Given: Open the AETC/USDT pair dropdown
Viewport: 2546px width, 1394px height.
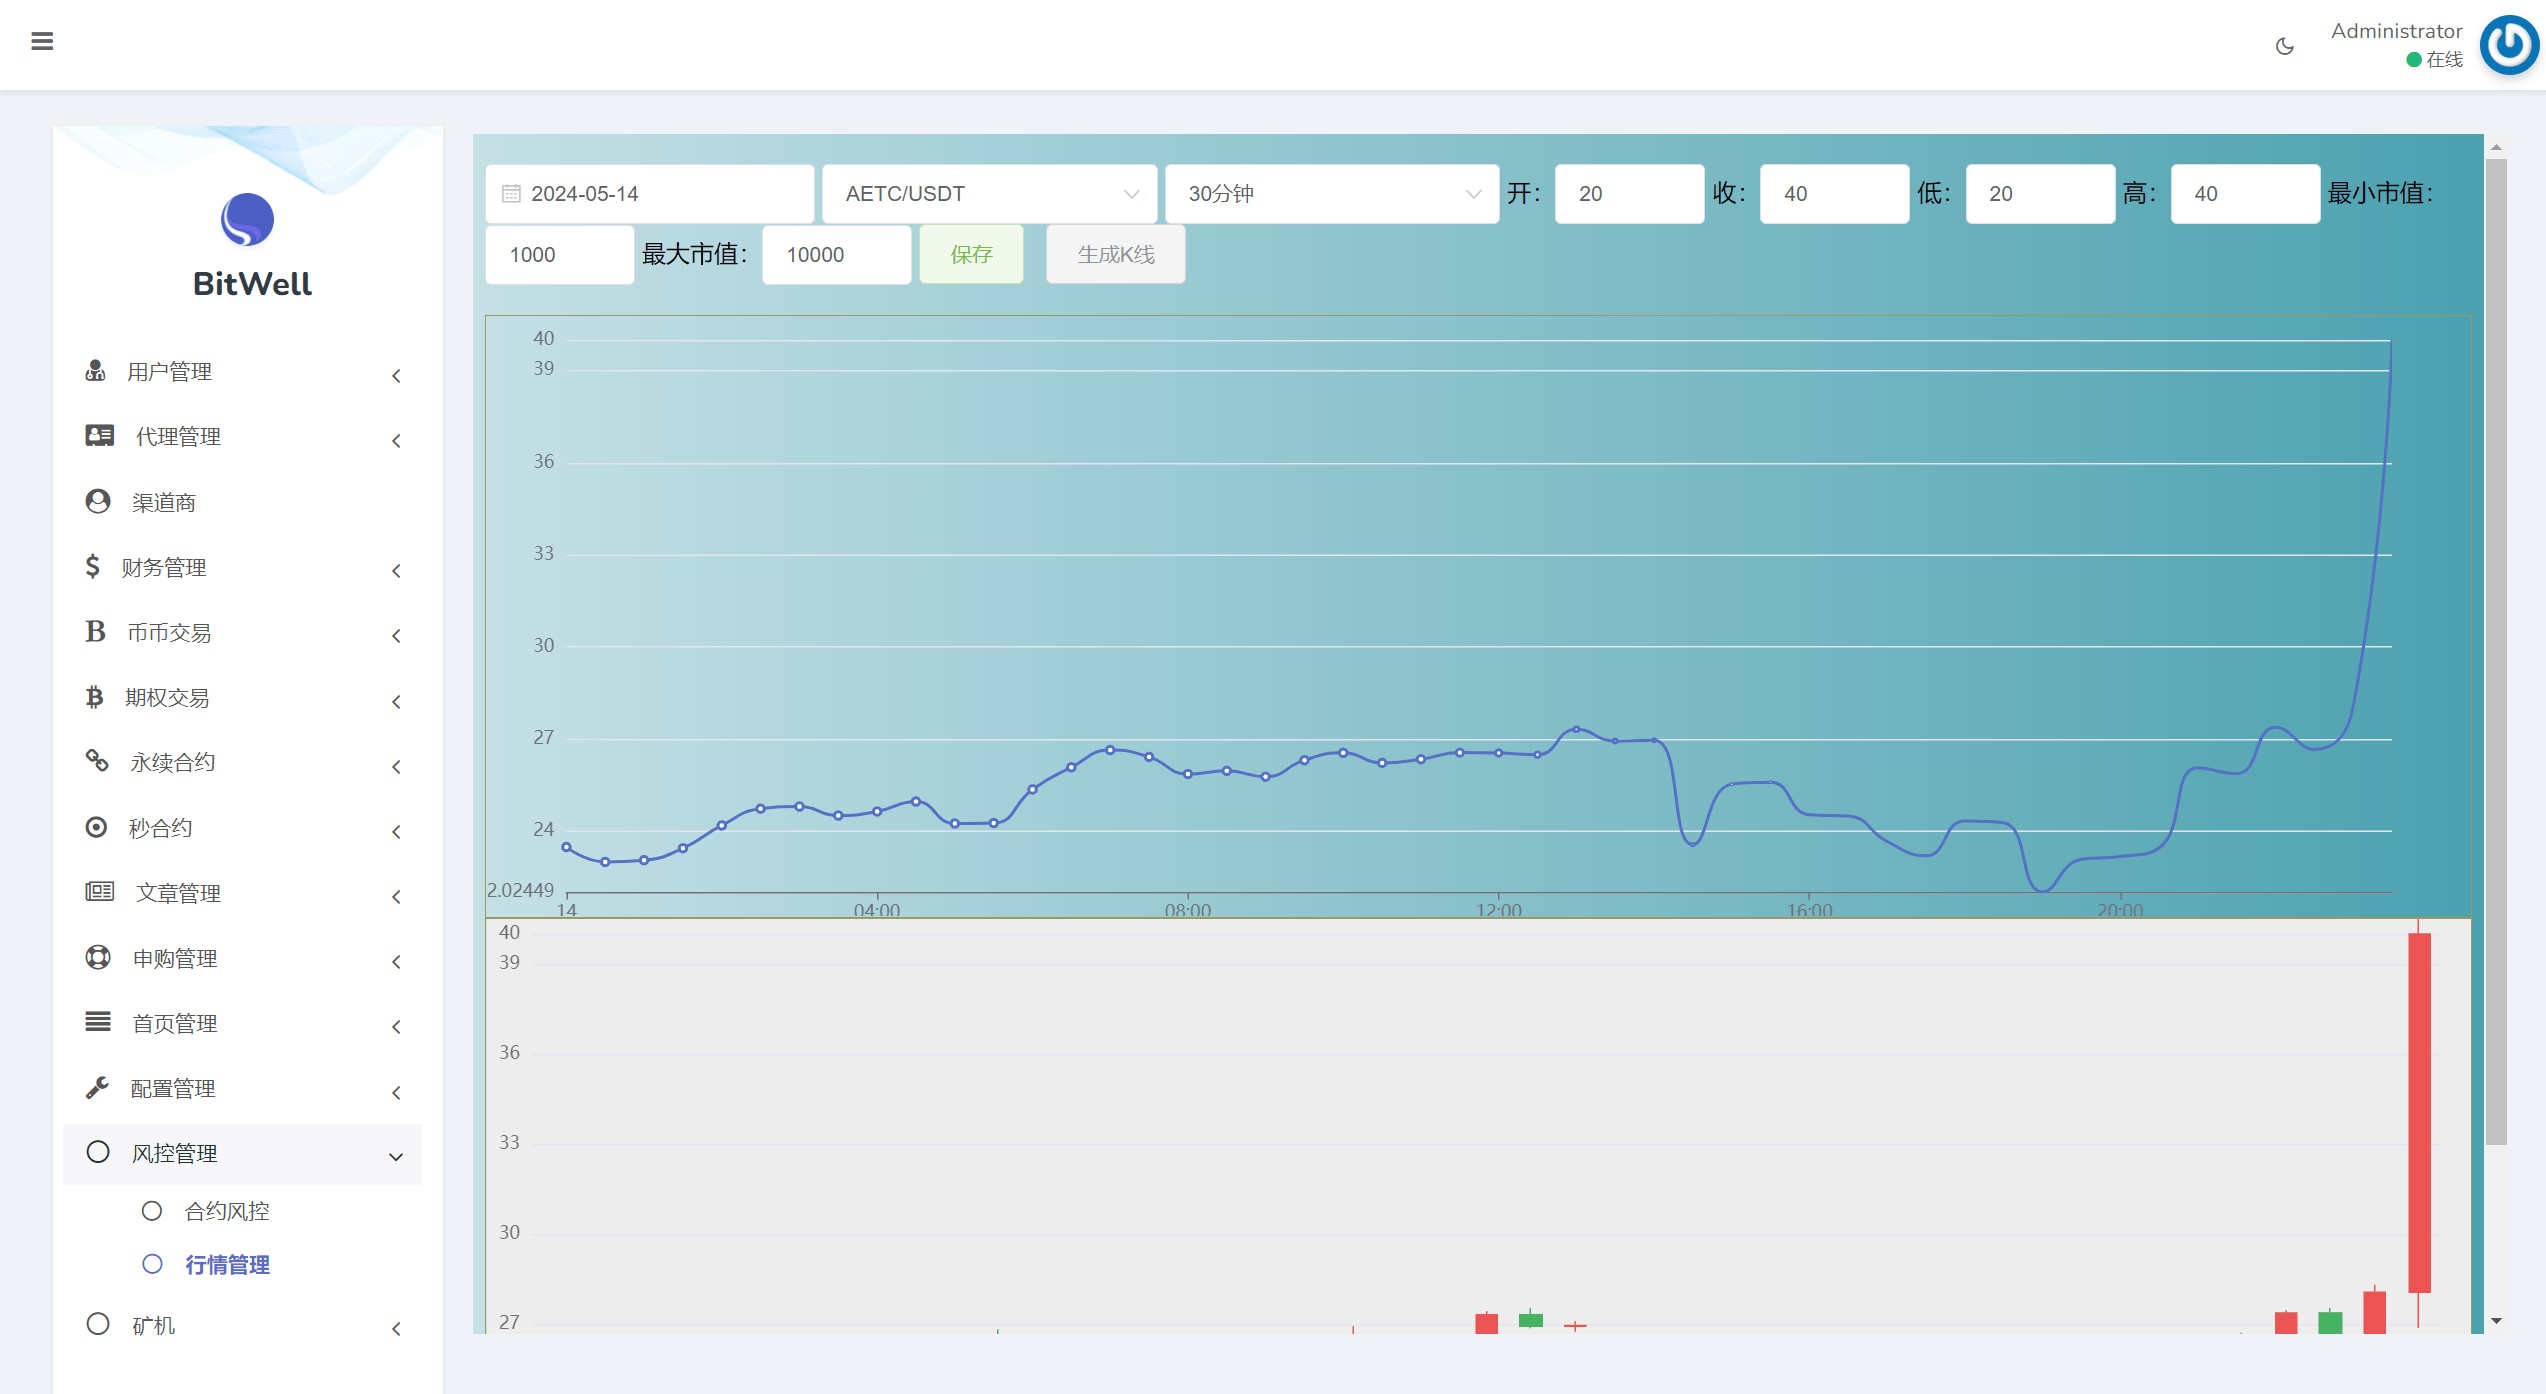Looking at the screenshot, I should tap(989, 193).
